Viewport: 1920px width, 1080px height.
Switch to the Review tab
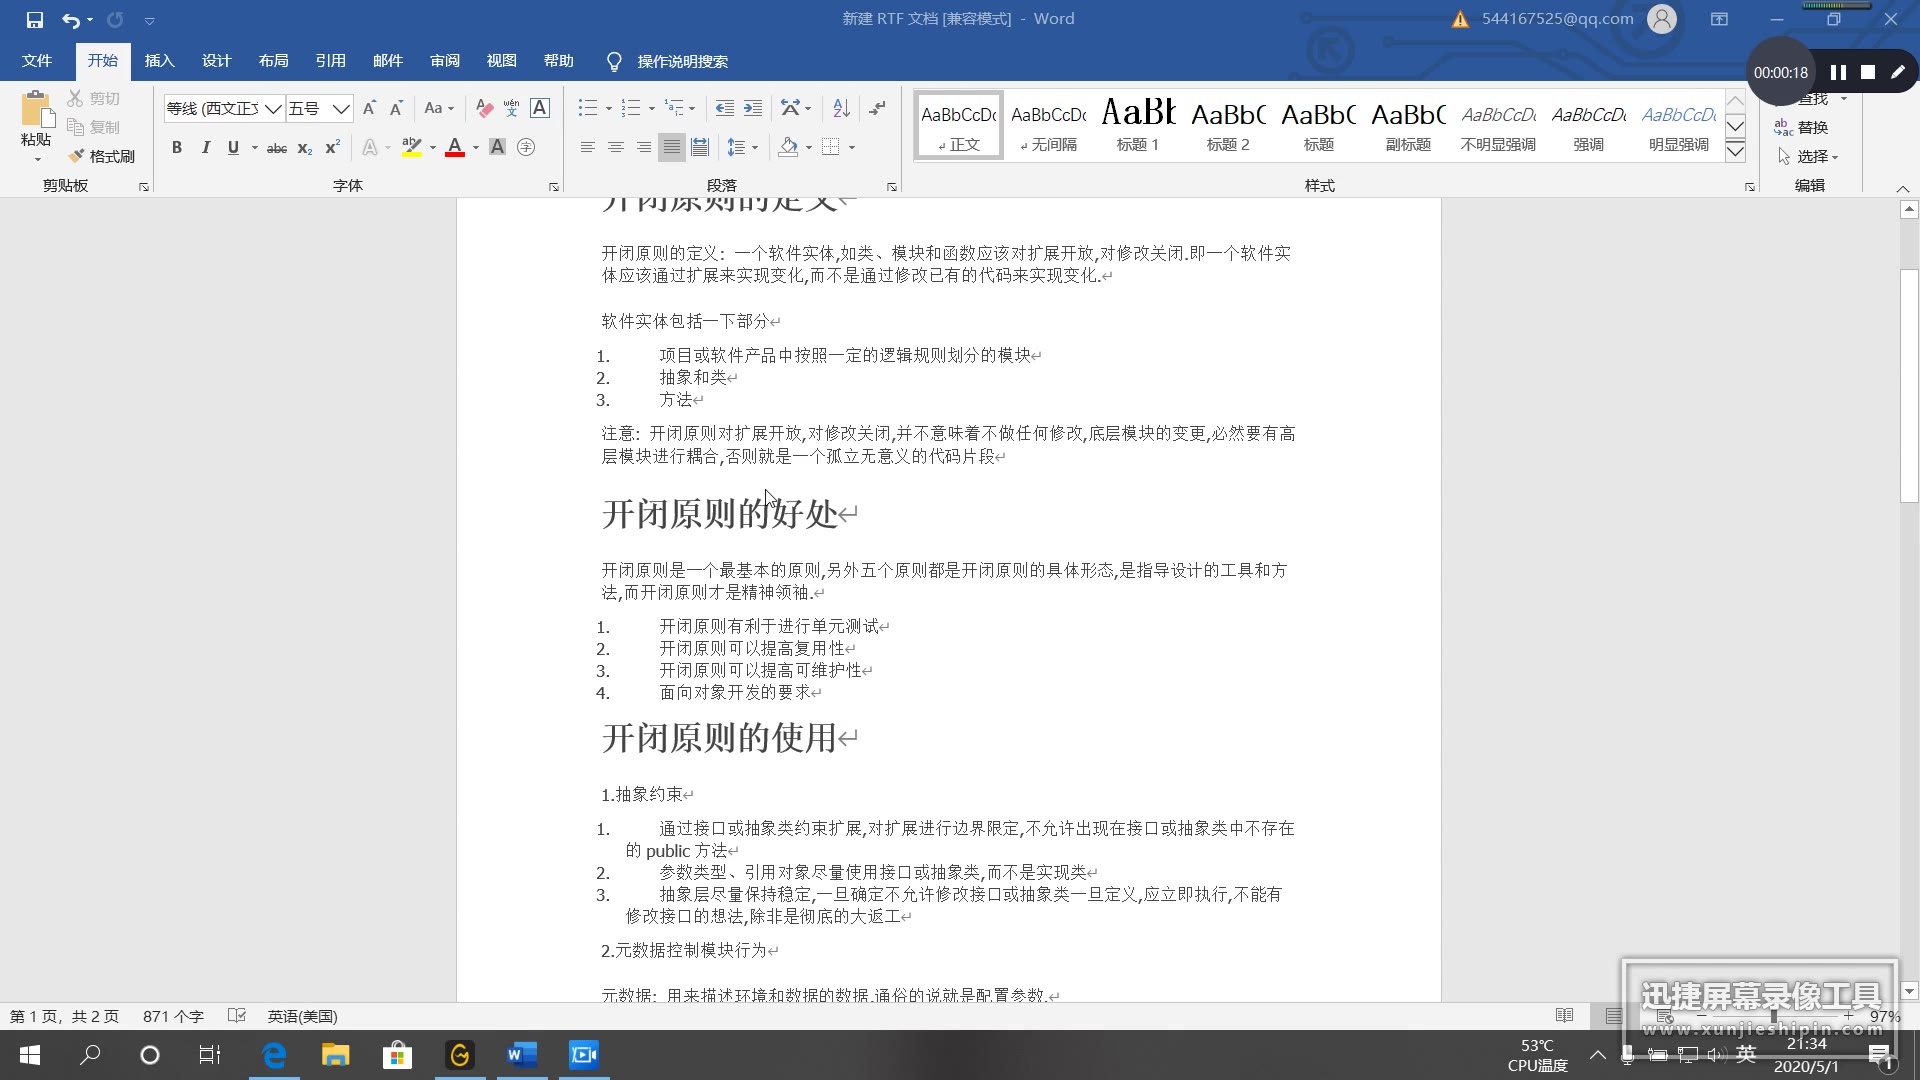click(444, 61)
